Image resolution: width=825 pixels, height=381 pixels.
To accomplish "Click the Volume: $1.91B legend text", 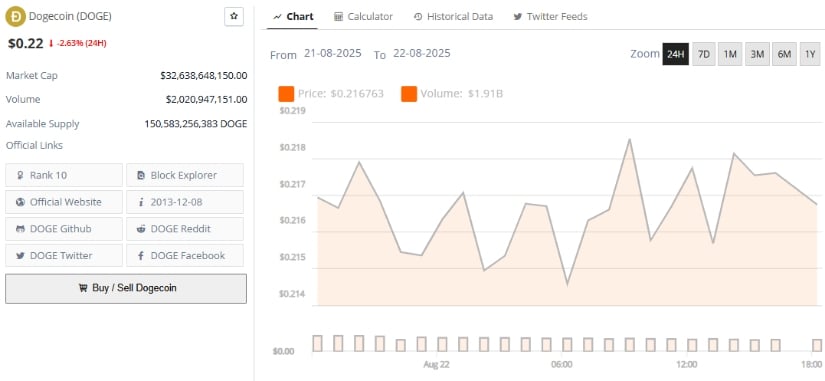I will 461,94.
